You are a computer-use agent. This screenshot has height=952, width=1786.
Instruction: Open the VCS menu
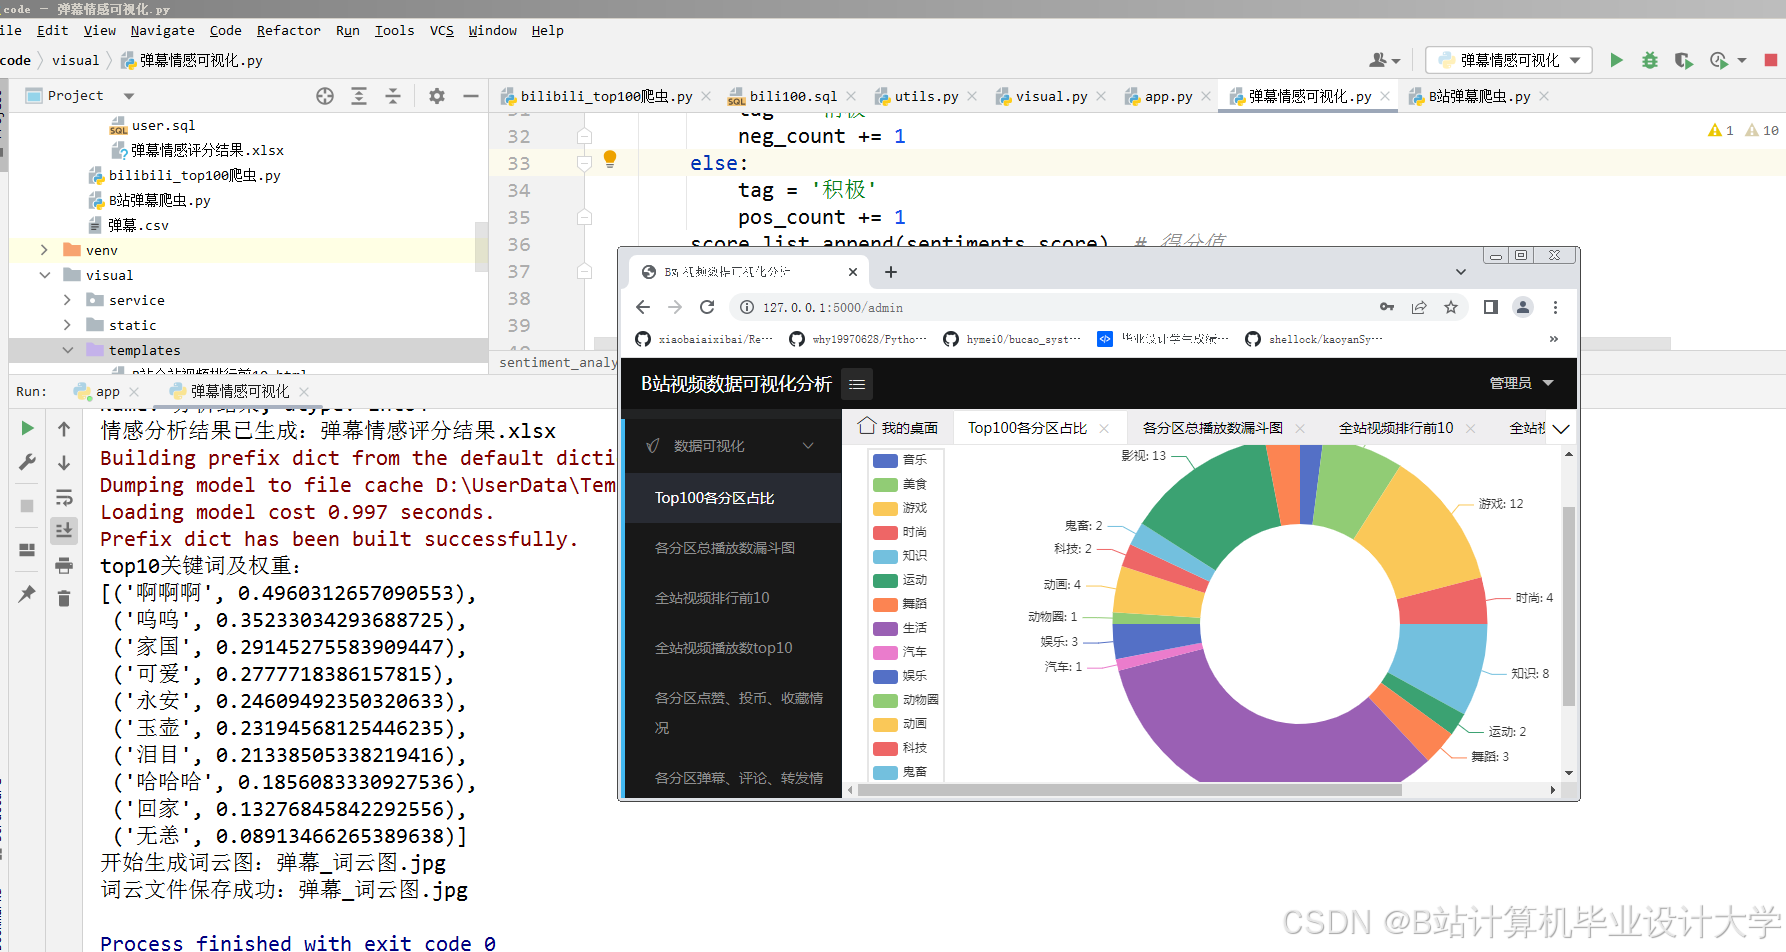point(442,31)
